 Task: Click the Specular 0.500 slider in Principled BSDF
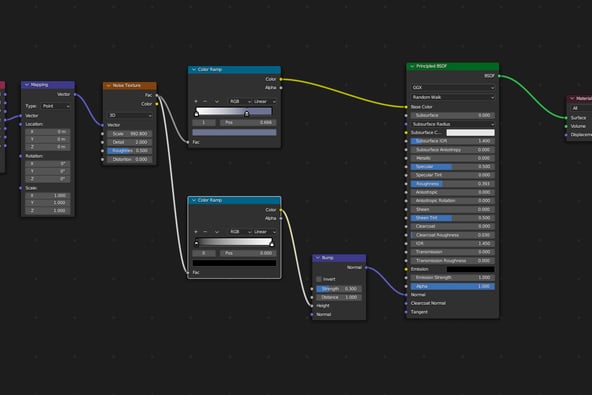click(x=452, y=167)
